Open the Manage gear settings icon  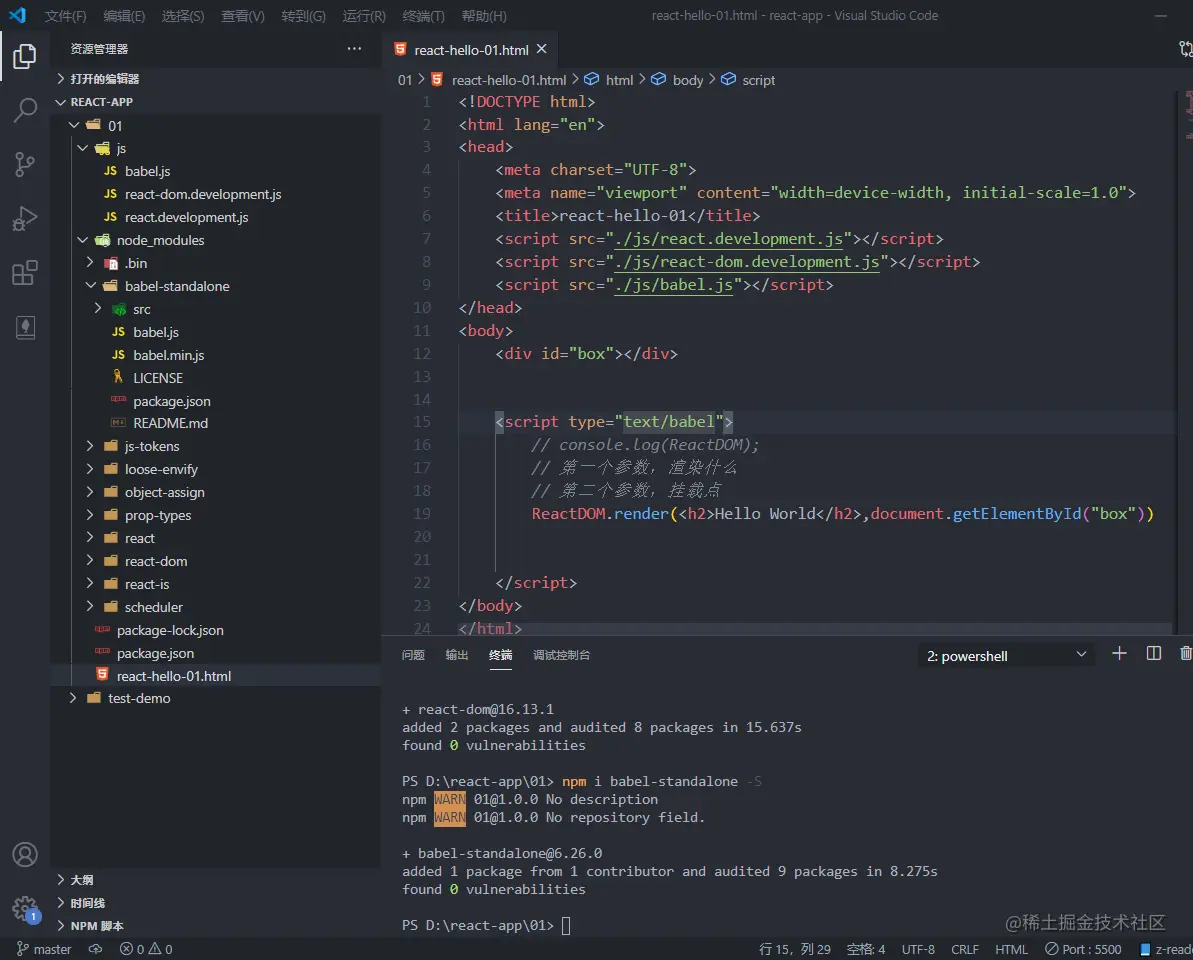pyautogui.click(x=24, y=908)
